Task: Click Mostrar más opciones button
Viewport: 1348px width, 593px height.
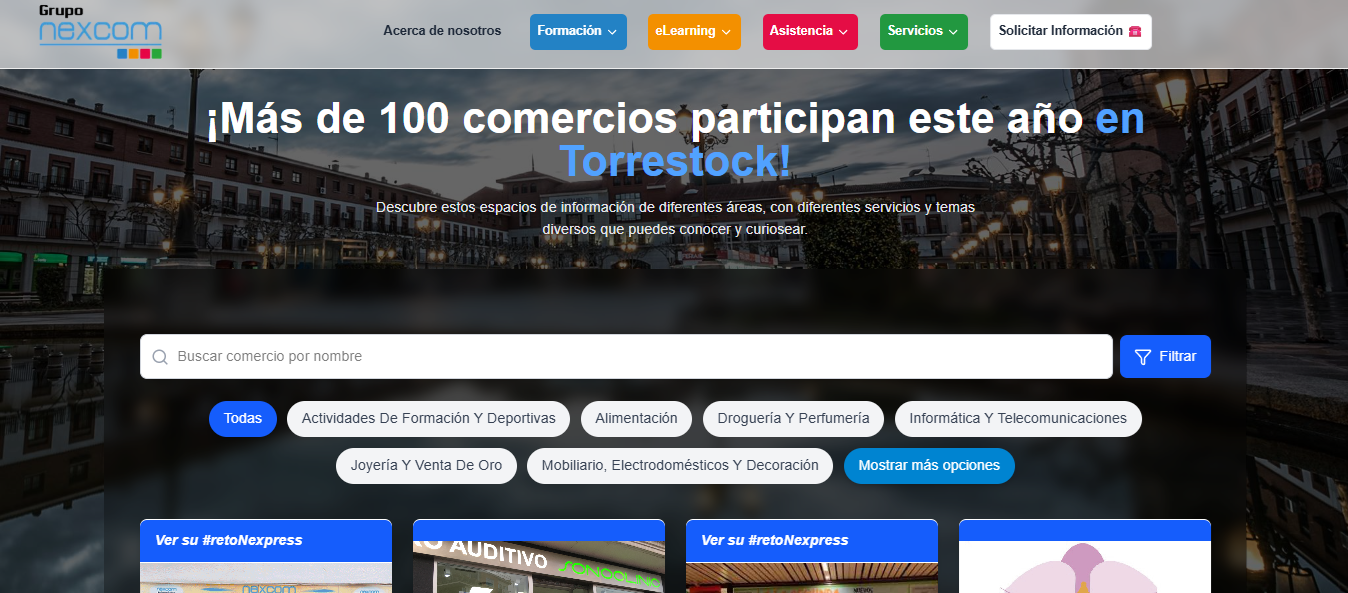Action: tap(929, 465)
